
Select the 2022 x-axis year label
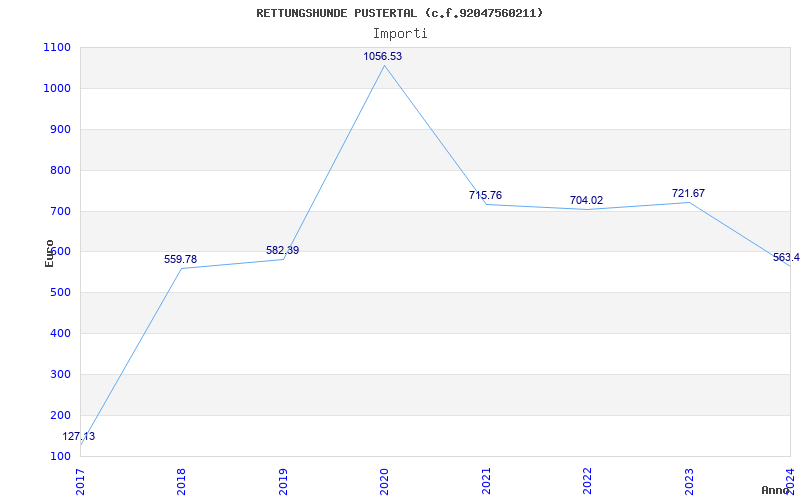587,481
